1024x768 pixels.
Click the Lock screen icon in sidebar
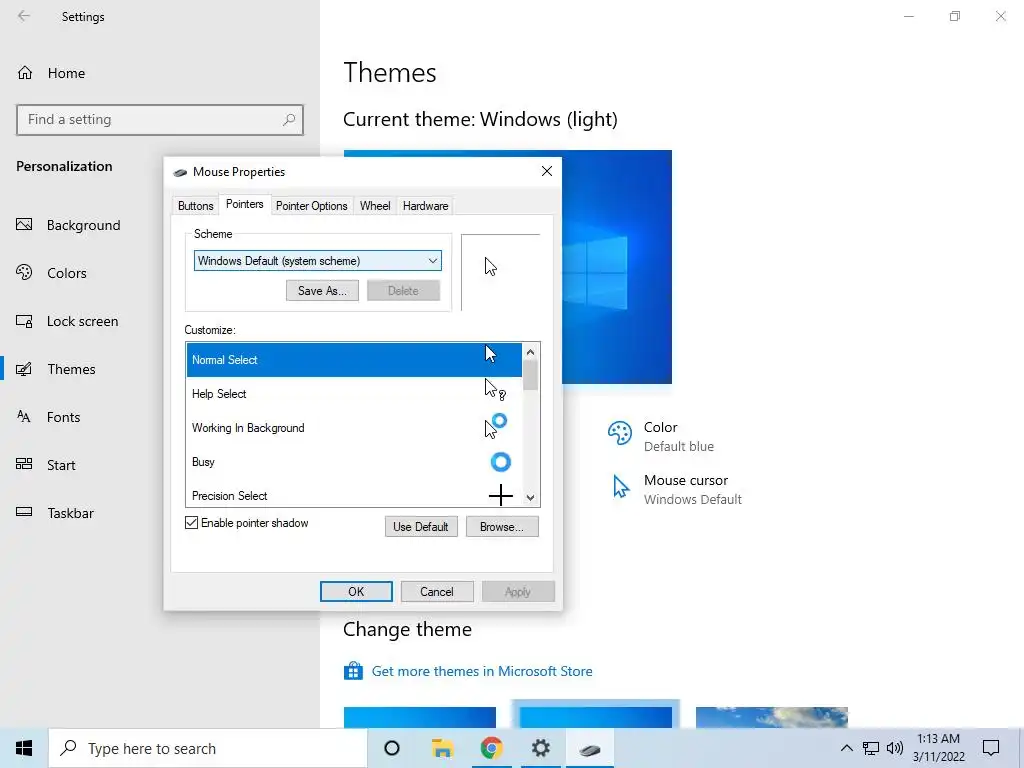pyautogui.click(x=24, y=321)
